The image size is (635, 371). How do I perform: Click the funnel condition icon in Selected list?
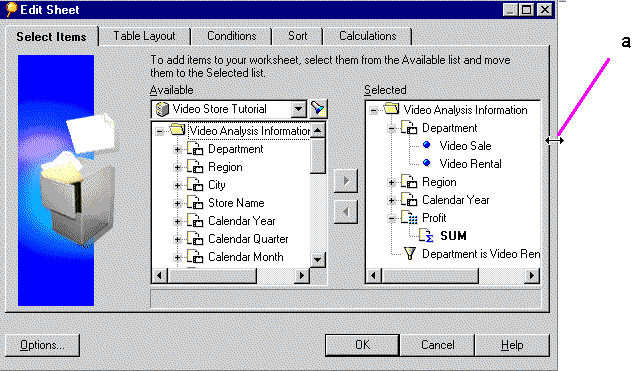click(410, 254)
